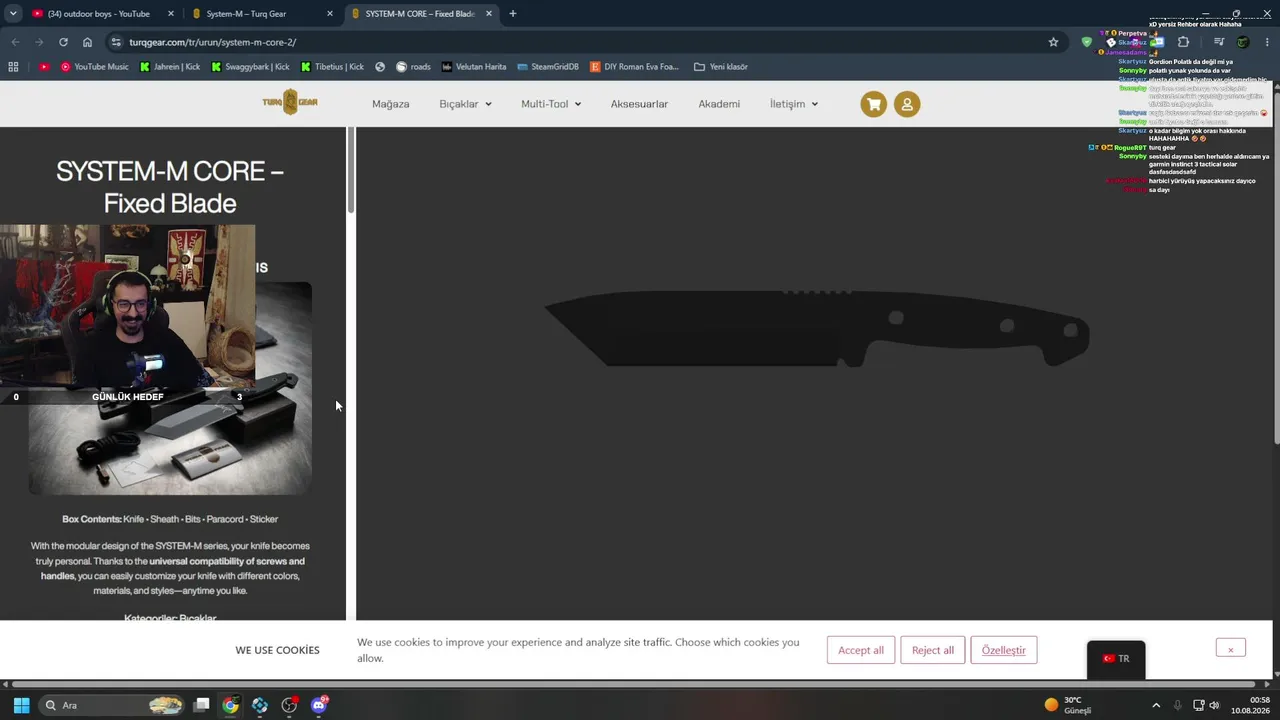The height and width of the screenshot is (720, 1280).
Task: Open the extensions puzzle icon
Action: 1183,42
